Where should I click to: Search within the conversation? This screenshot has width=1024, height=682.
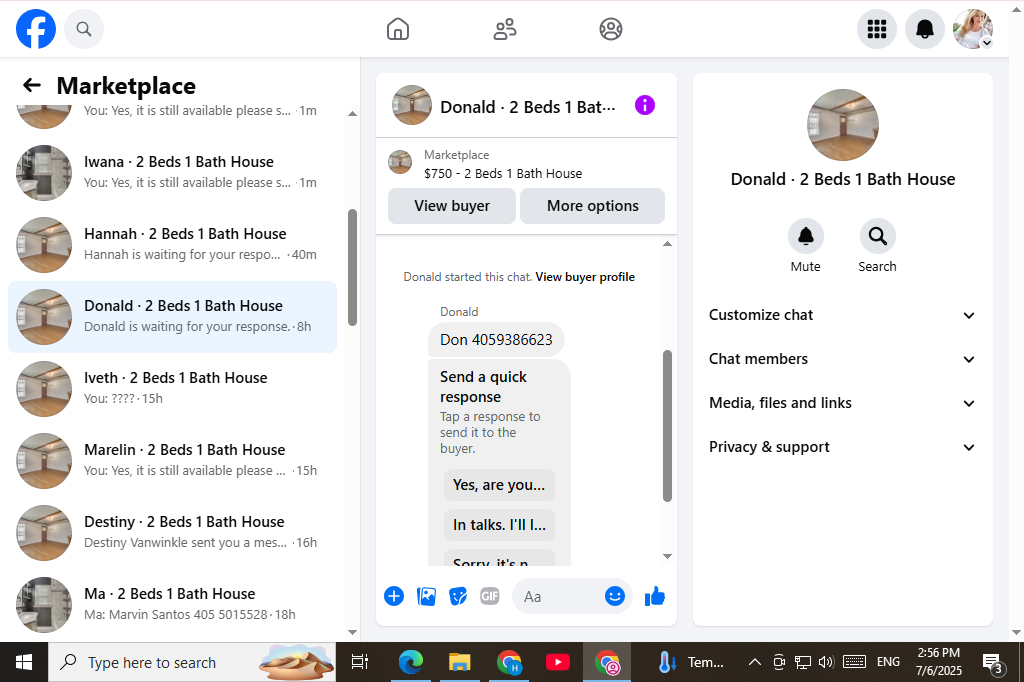(x=877, y=245)
